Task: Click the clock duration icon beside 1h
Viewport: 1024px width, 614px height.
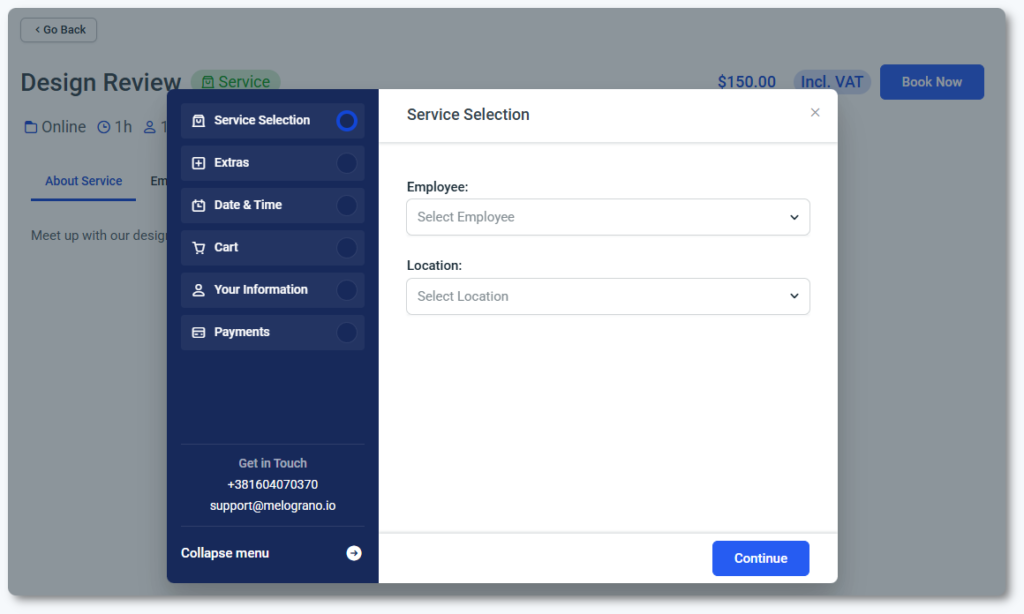Action: click(x=104, y=127)
